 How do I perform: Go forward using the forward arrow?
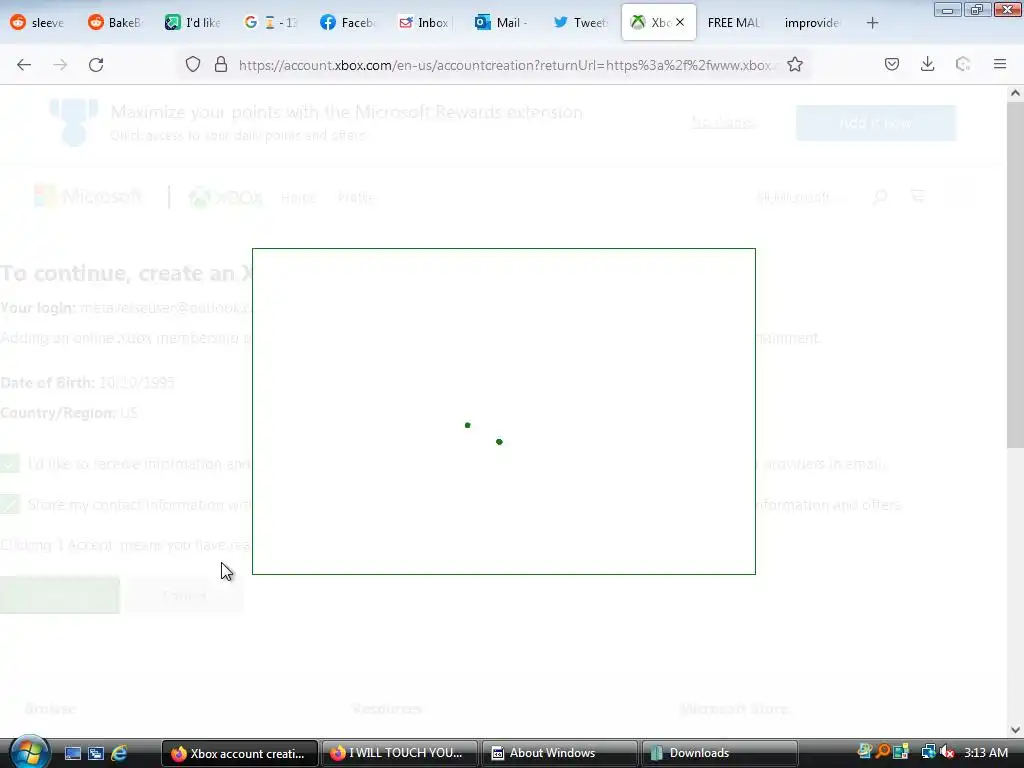coord(60,65)
